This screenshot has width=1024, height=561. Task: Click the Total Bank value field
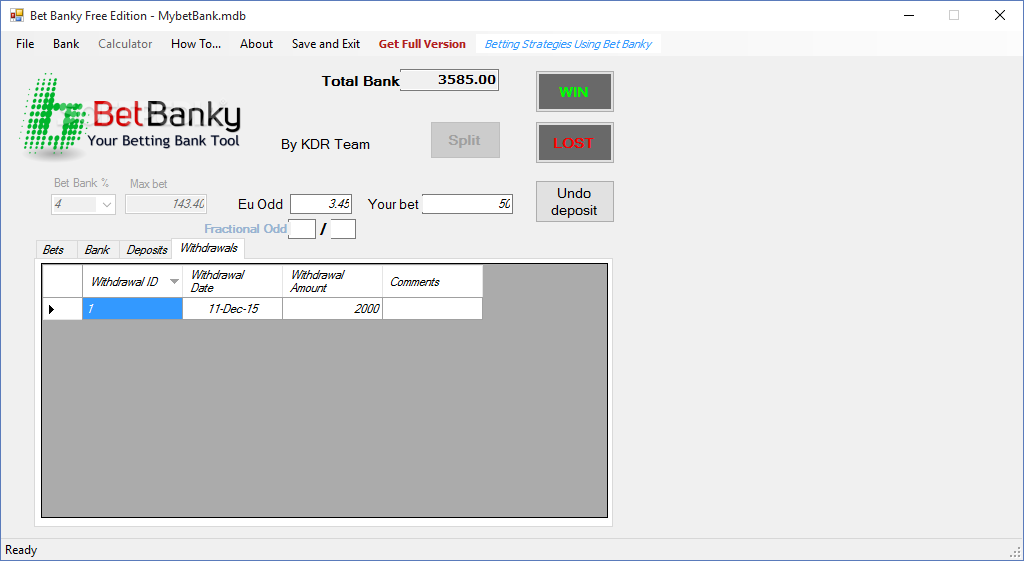click(449, 80)
